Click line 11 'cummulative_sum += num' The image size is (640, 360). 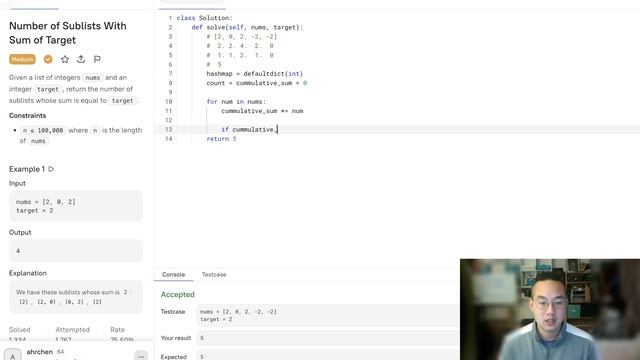[262, 111]
